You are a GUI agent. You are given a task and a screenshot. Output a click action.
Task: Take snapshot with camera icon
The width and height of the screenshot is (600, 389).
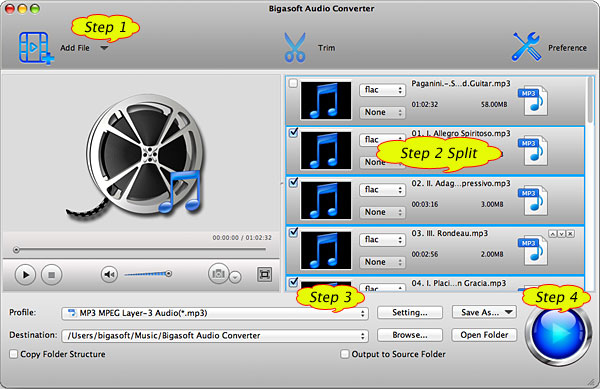click(218, 273)
